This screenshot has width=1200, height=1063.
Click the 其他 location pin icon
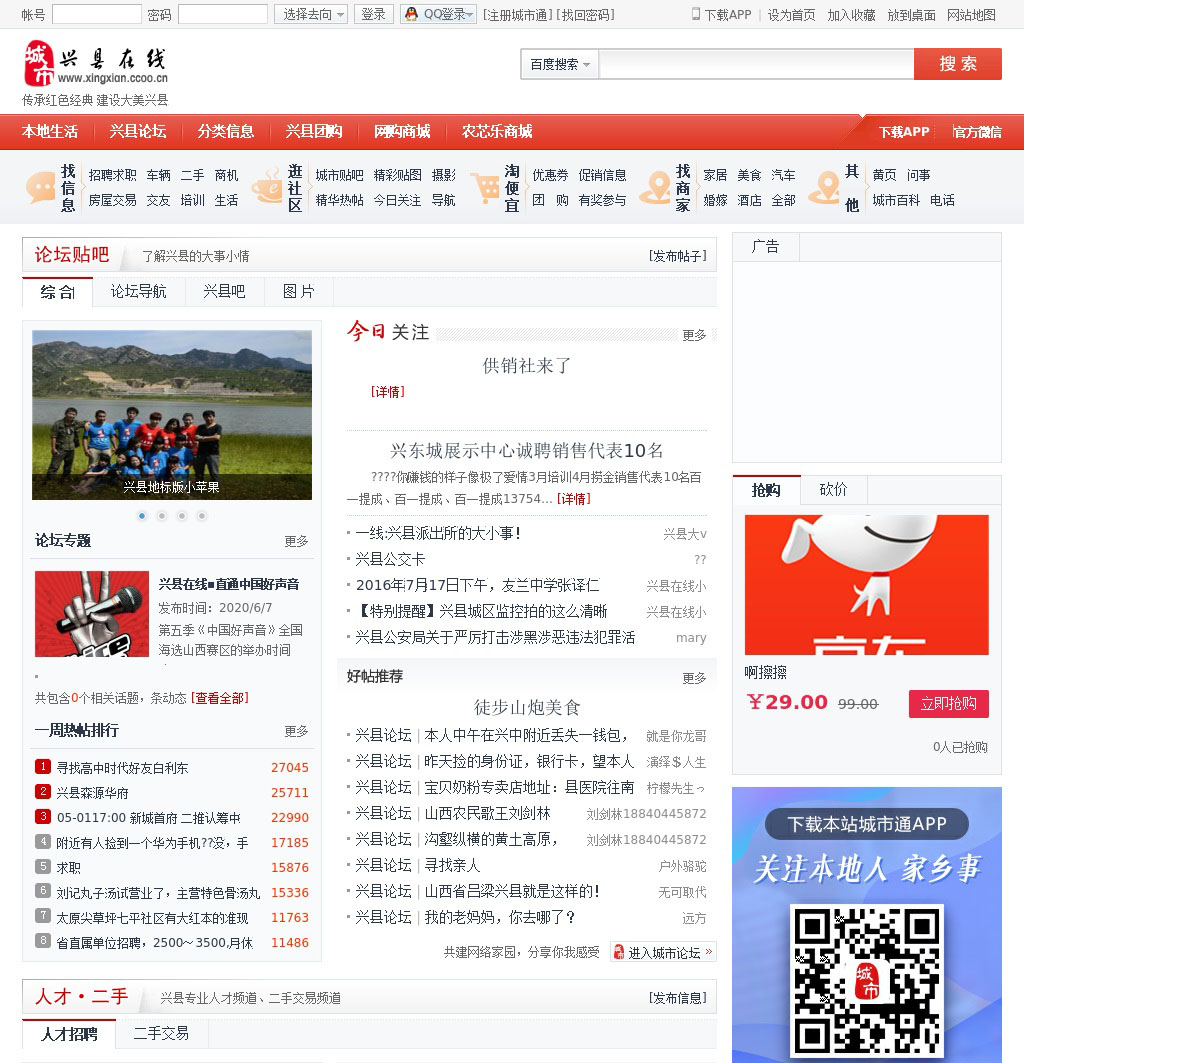coord(825,187)
